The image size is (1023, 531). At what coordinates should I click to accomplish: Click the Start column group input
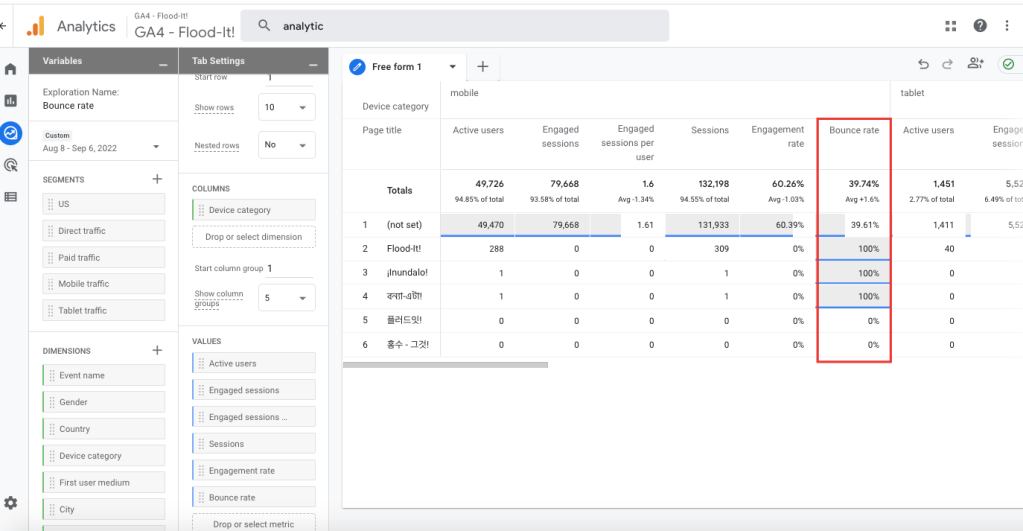(290, 268)
